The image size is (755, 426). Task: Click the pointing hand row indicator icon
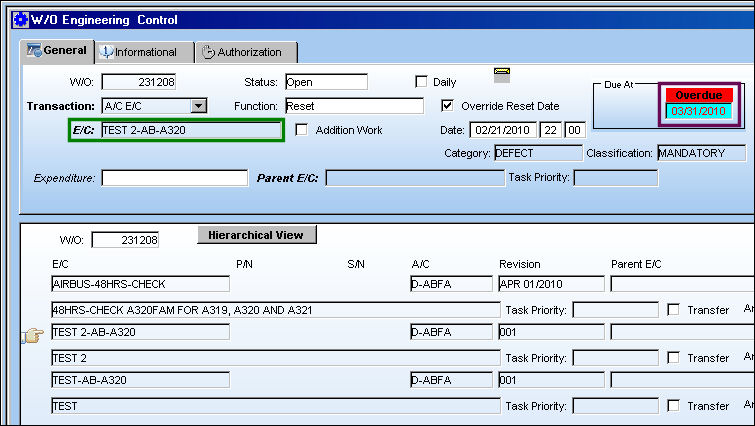(32, 335)
